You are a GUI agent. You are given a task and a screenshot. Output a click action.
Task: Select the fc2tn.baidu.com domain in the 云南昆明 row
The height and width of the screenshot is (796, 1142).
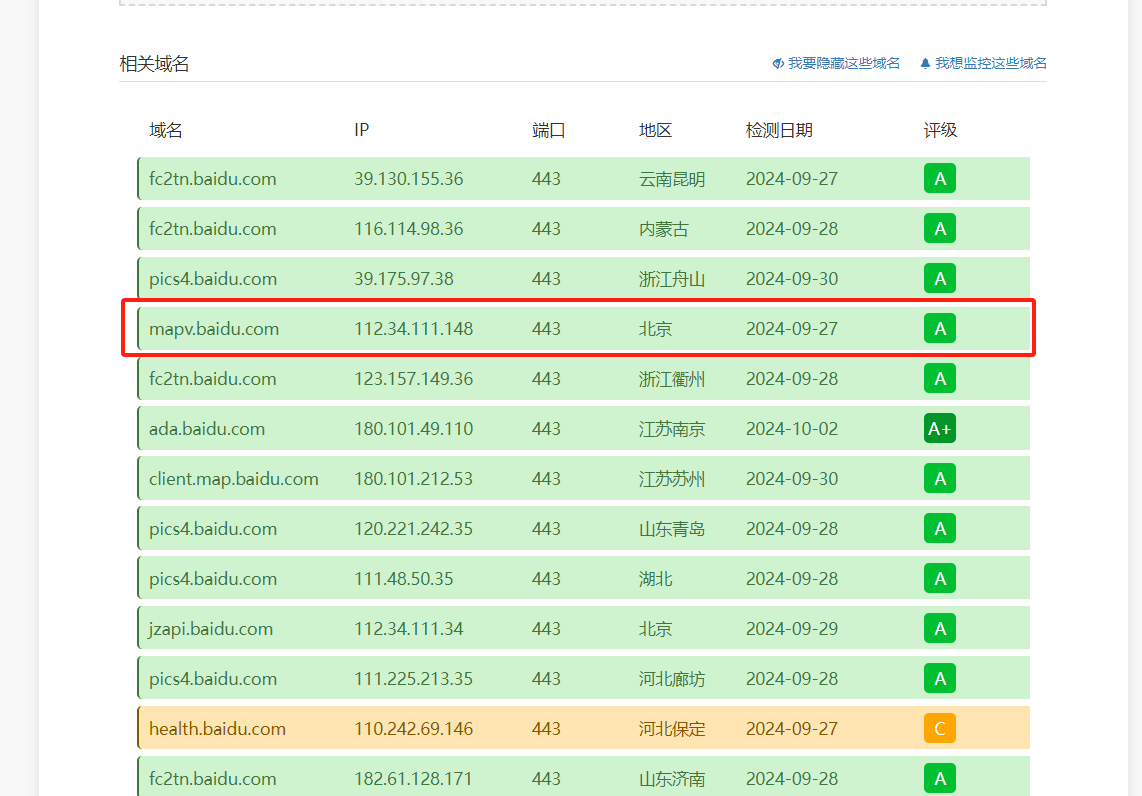[x=213, y=178]
